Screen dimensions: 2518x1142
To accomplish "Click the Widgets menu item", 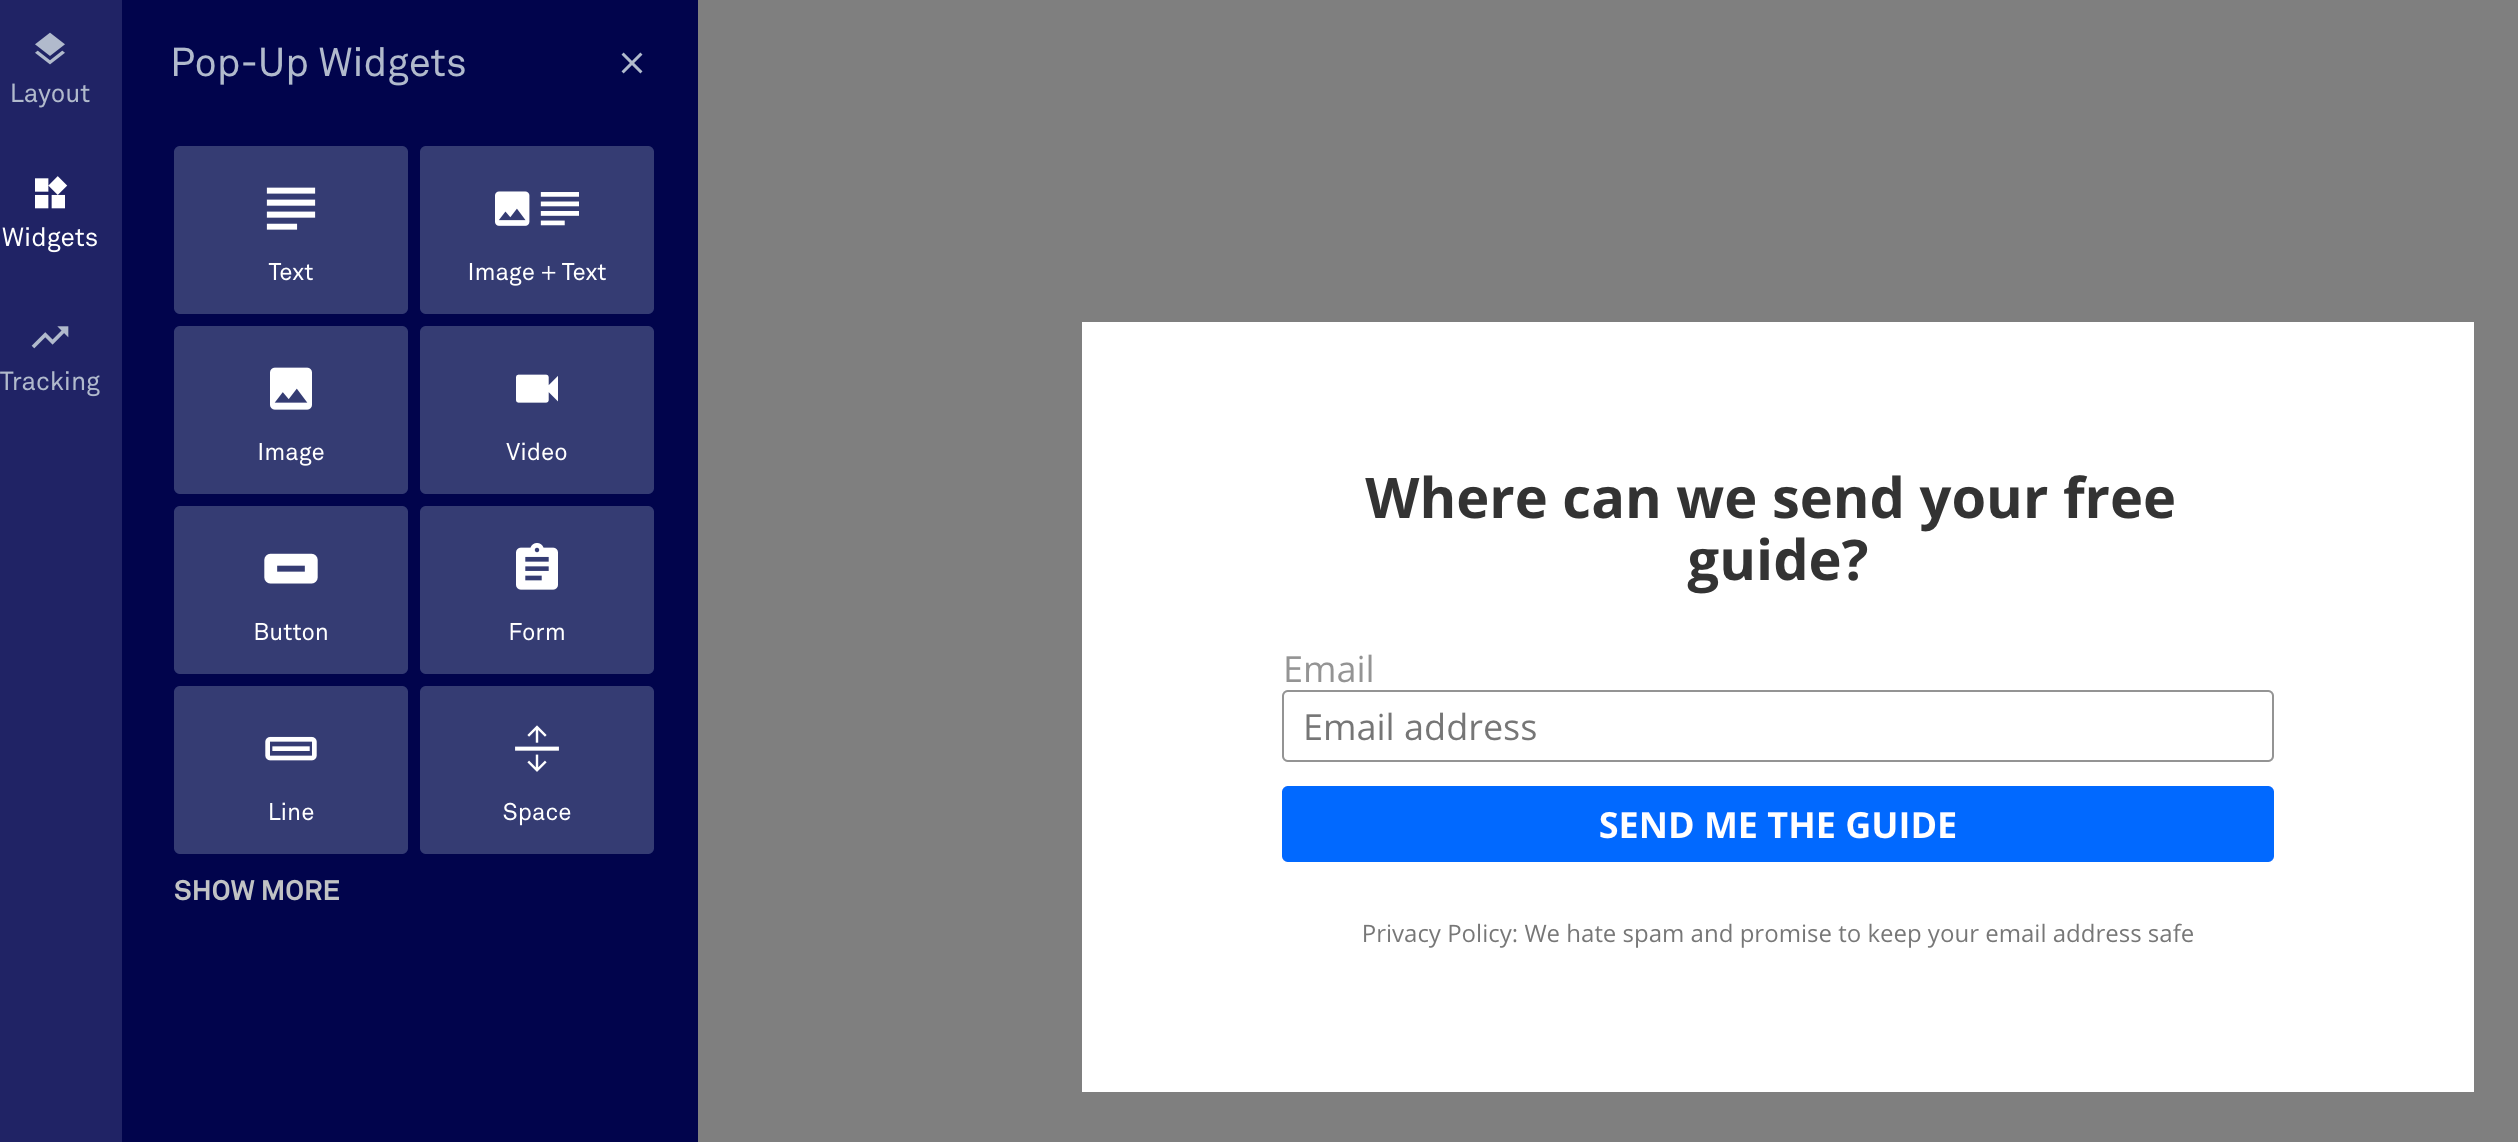I will [50, 210].
